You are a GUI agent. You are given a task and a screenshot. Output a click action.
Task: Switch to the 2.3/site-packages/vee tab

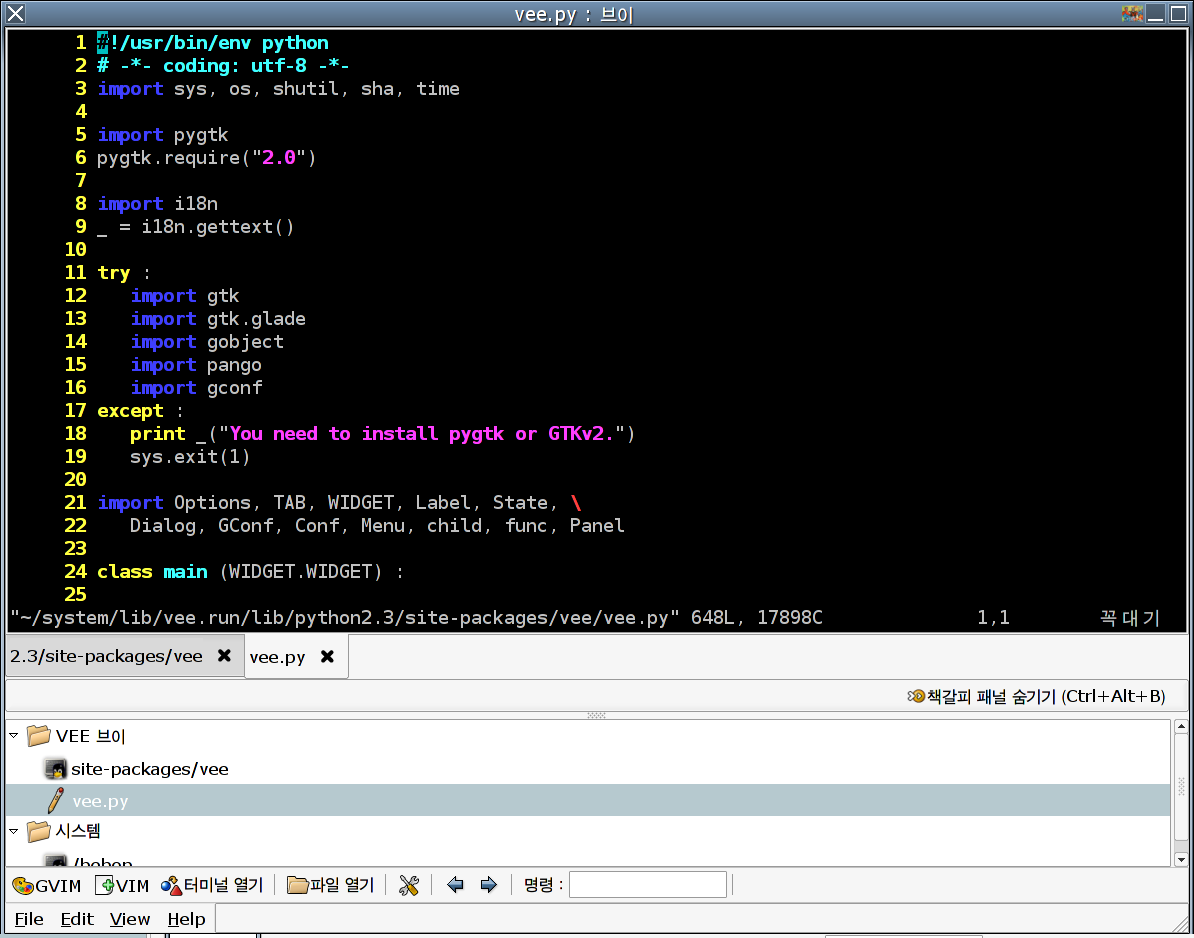pos(106,656)
